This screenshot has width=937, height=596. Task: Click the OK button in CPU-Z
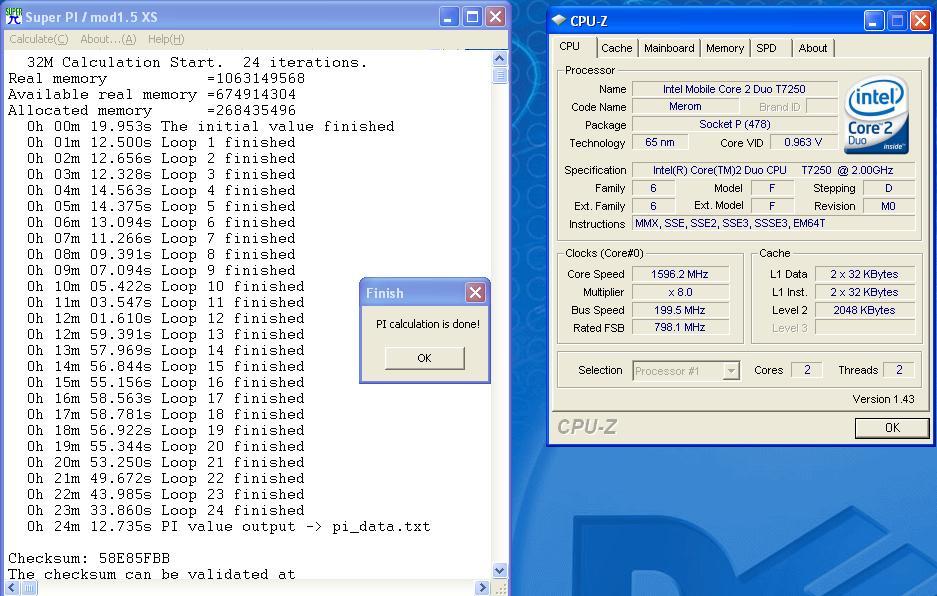(x=892, y=428)
